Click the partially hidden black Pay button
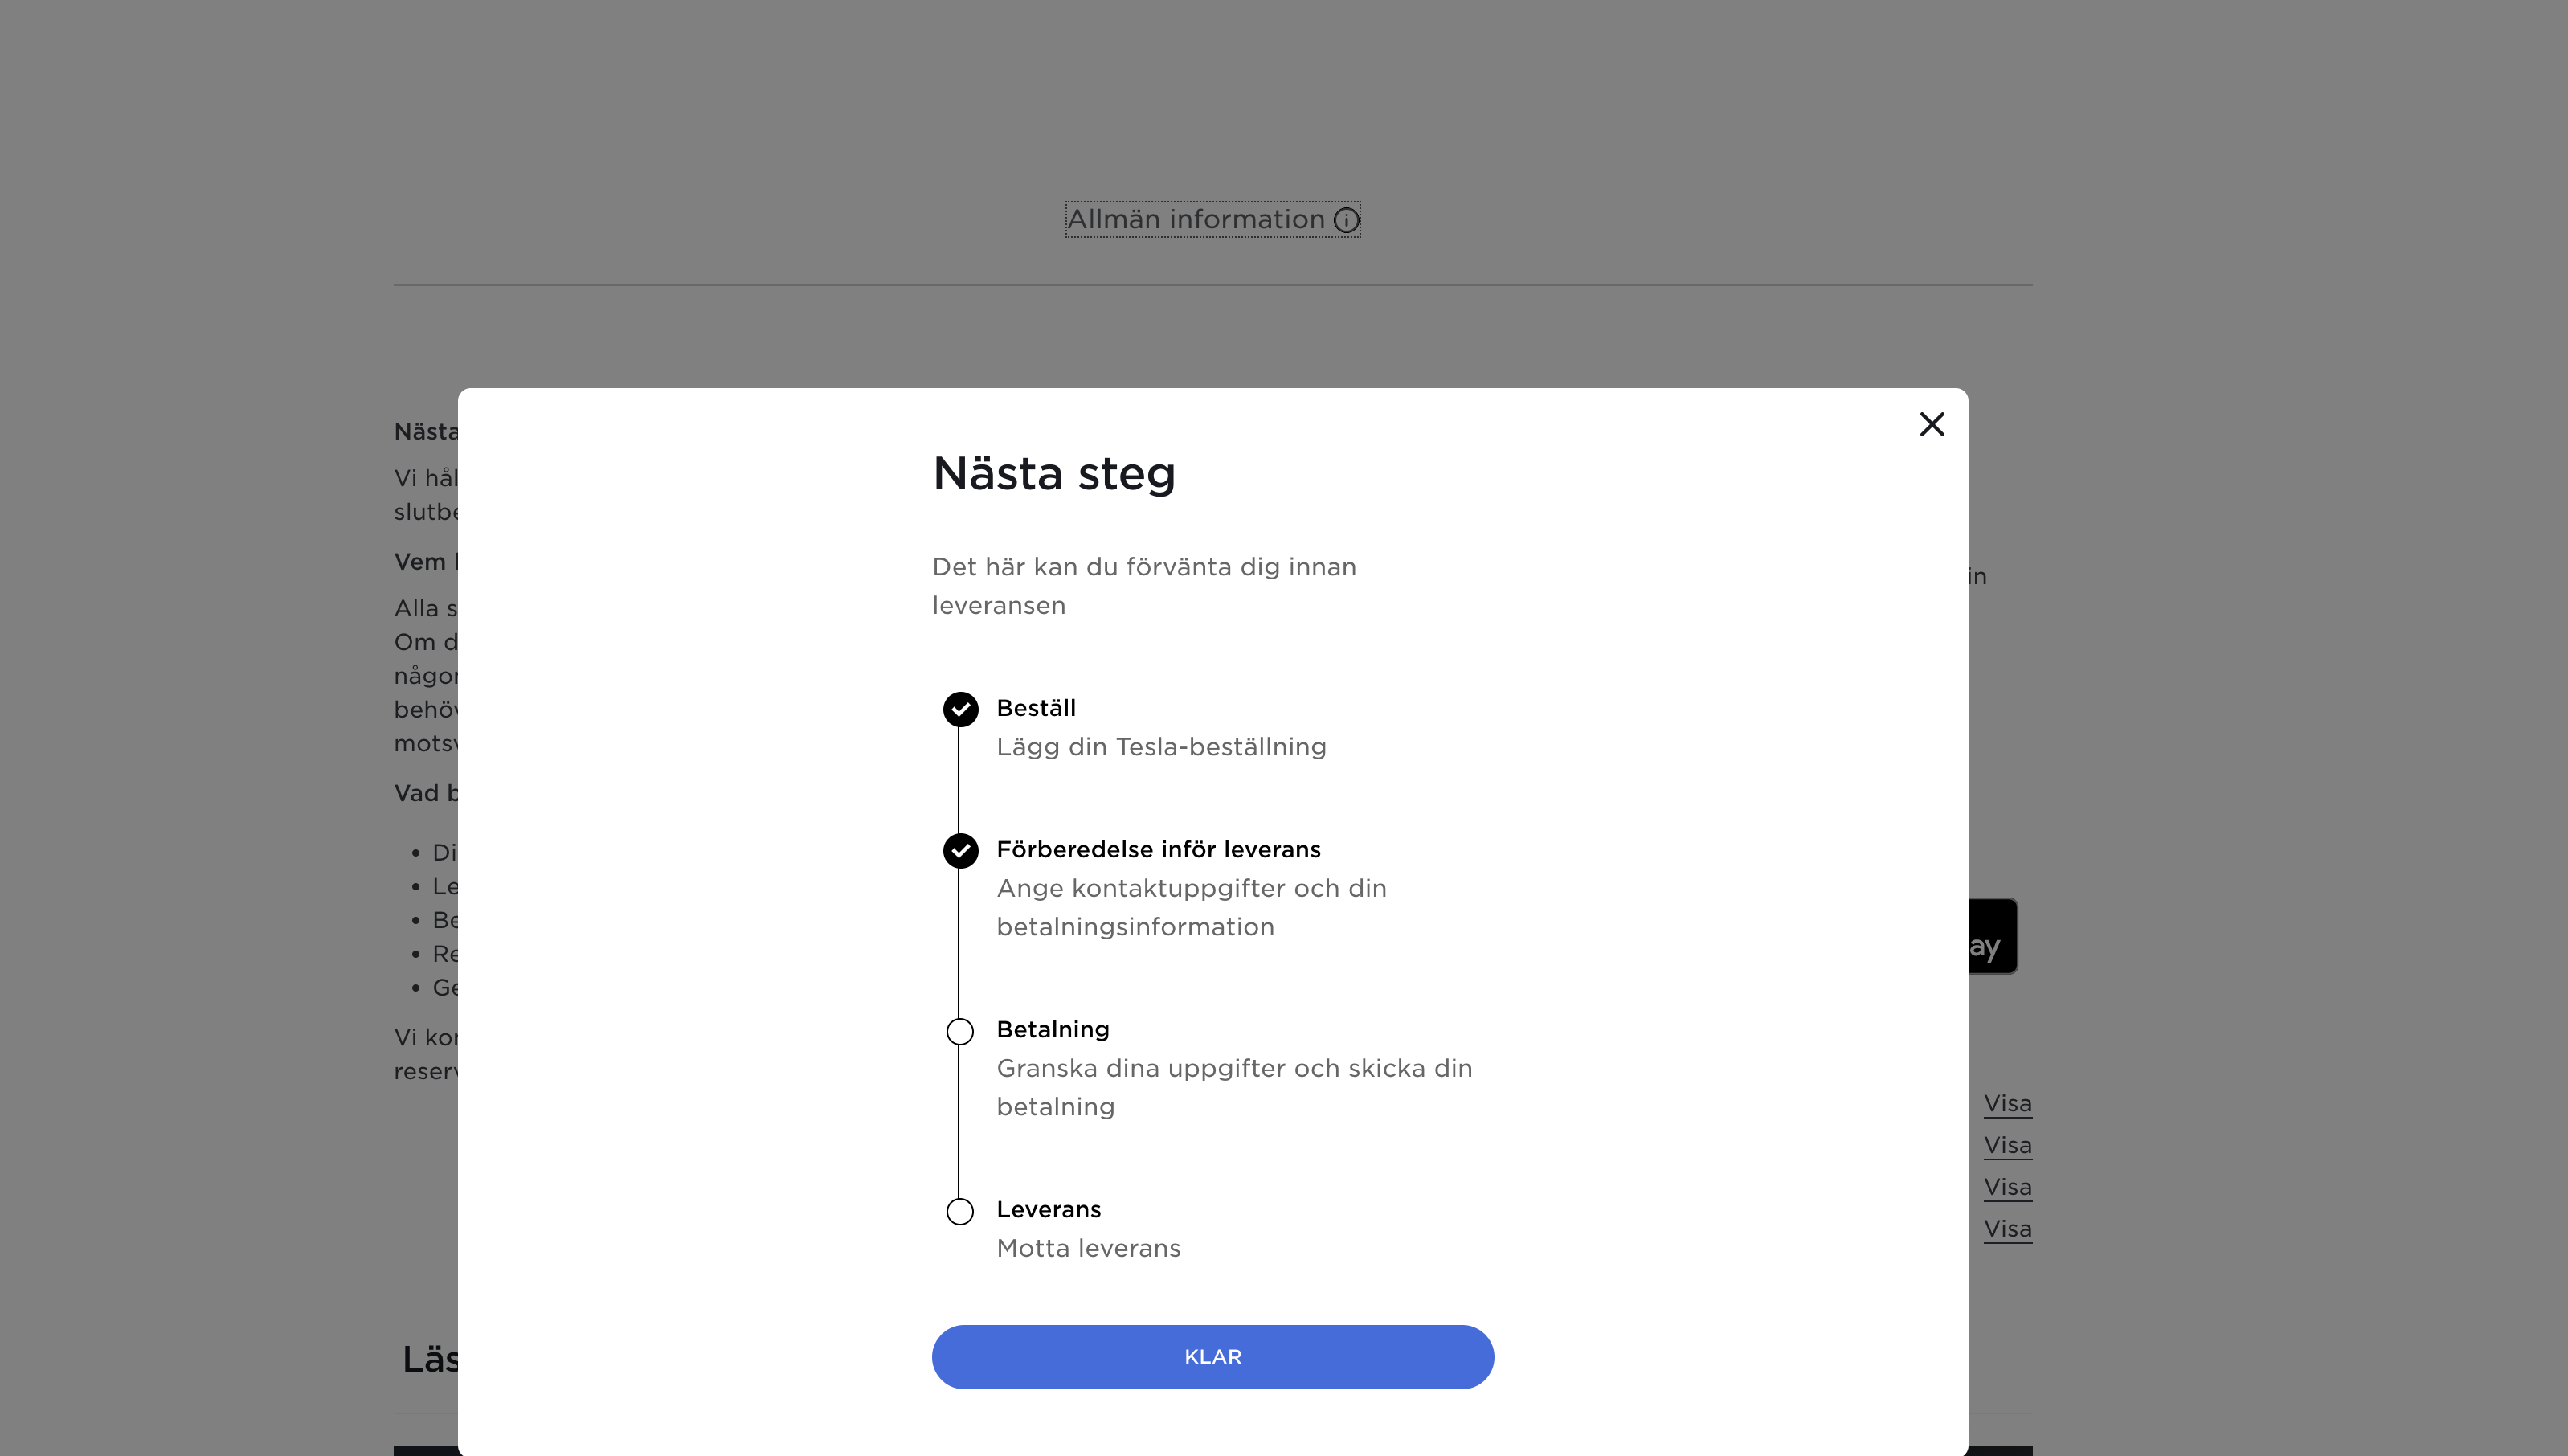The image size is (2568, 1456). coord(1992,937)
